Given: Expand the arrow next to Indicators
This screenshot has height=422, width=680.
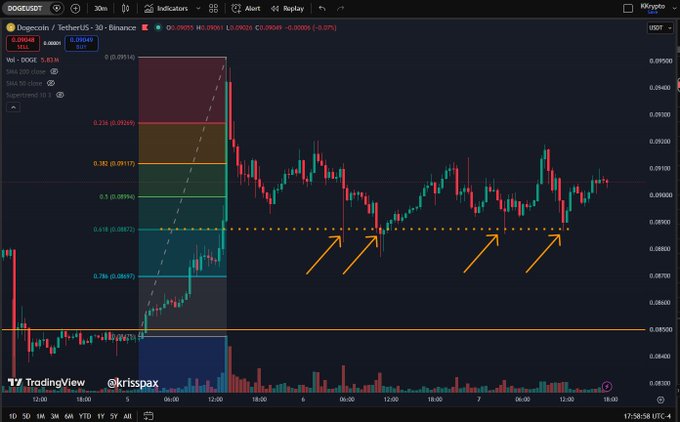Looking at the screenshot, I should click(198, 8).
